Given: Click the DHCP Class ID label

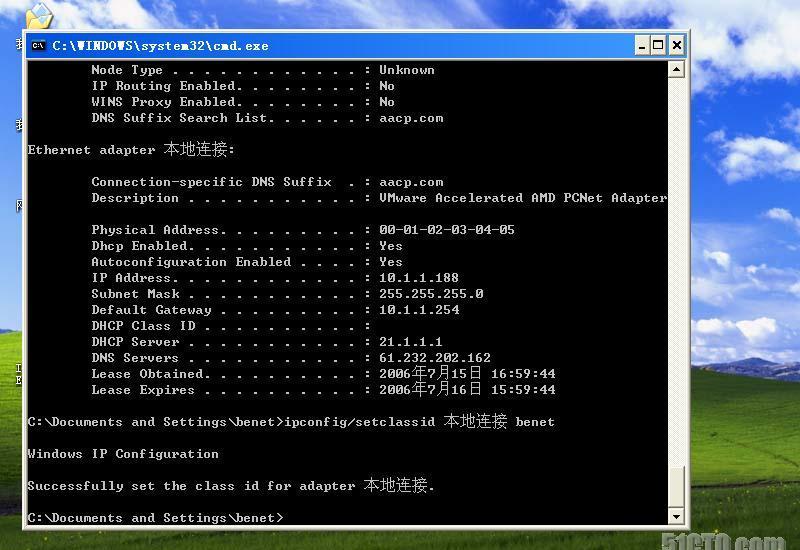Looking at the screenshot, I should (143, 326).
